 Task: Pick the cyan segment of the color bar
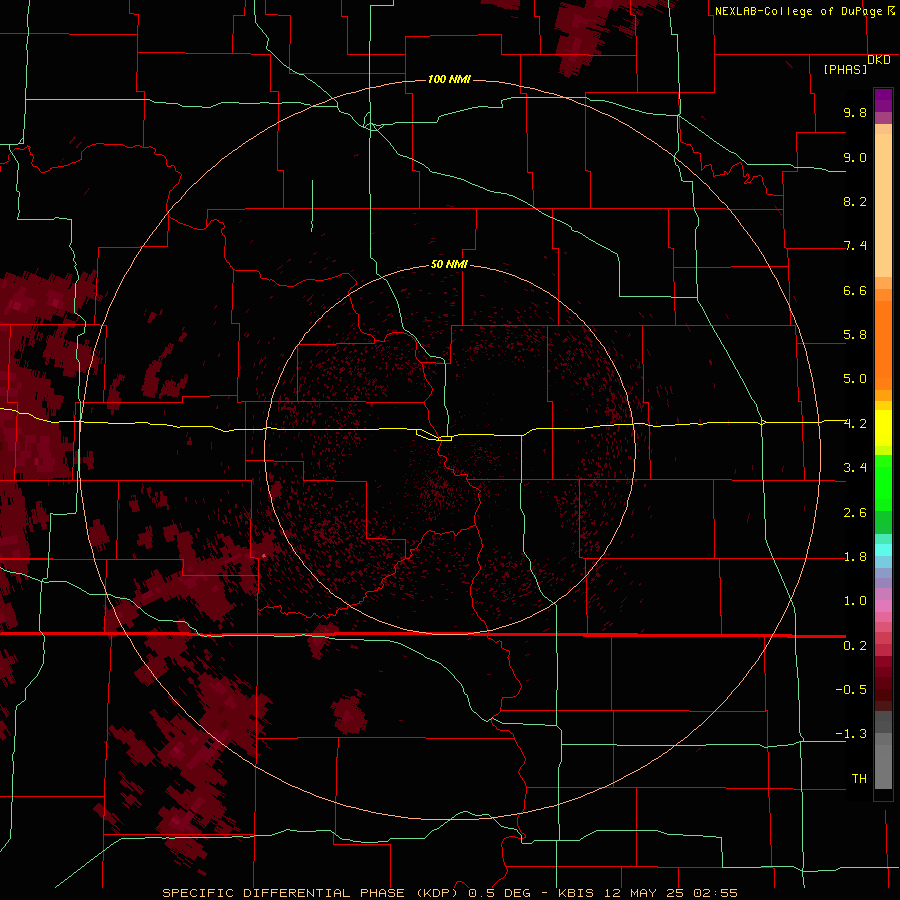point(883,550)
